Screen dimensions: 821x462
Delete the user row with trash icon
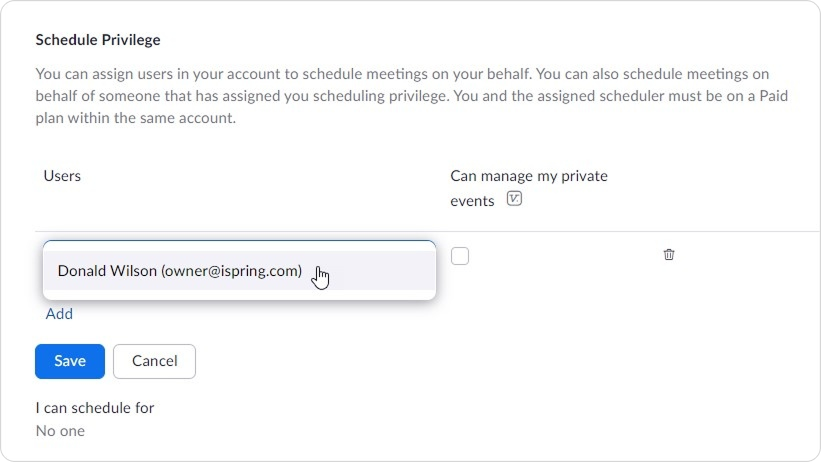(x=669, y=255)
